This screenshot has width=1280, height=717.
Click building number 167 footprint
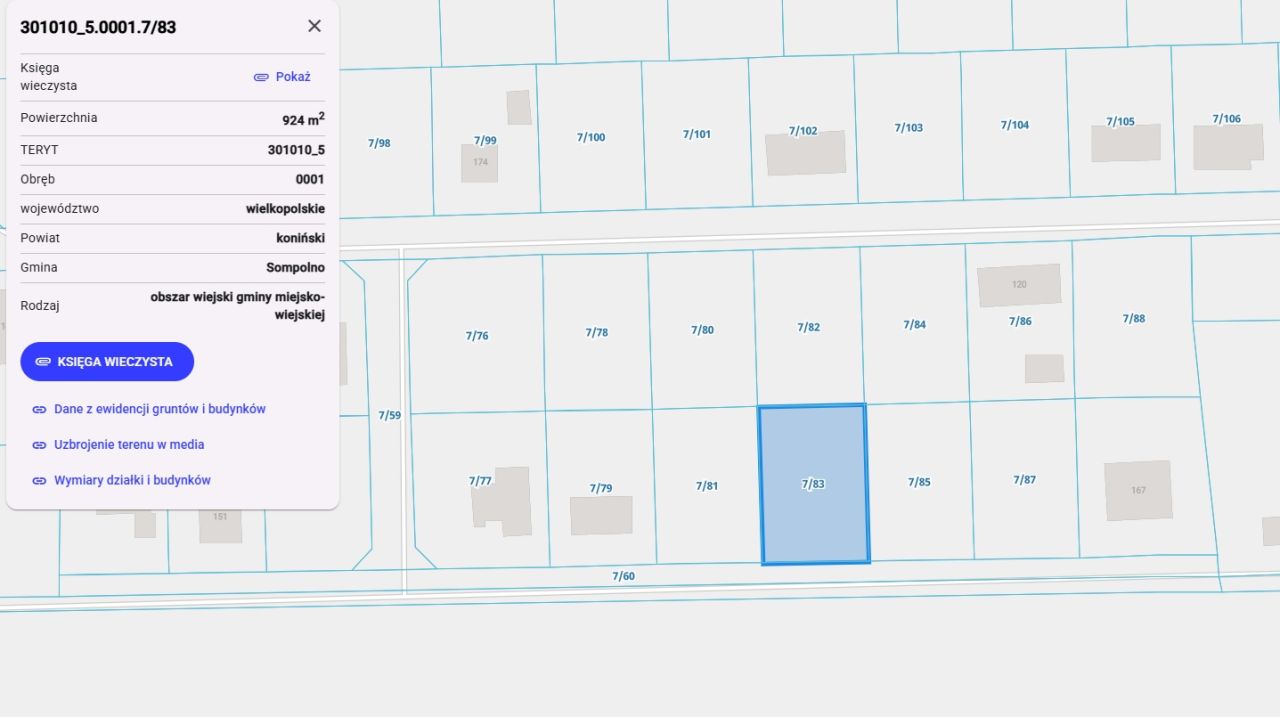coord(1138,490)
